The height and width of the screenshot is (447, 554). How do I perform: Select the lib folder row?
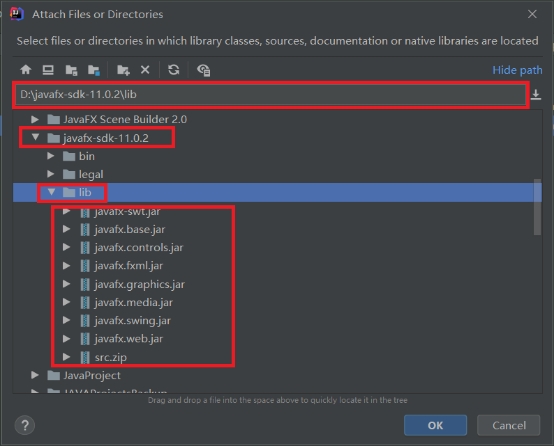[x=277, y=193]
